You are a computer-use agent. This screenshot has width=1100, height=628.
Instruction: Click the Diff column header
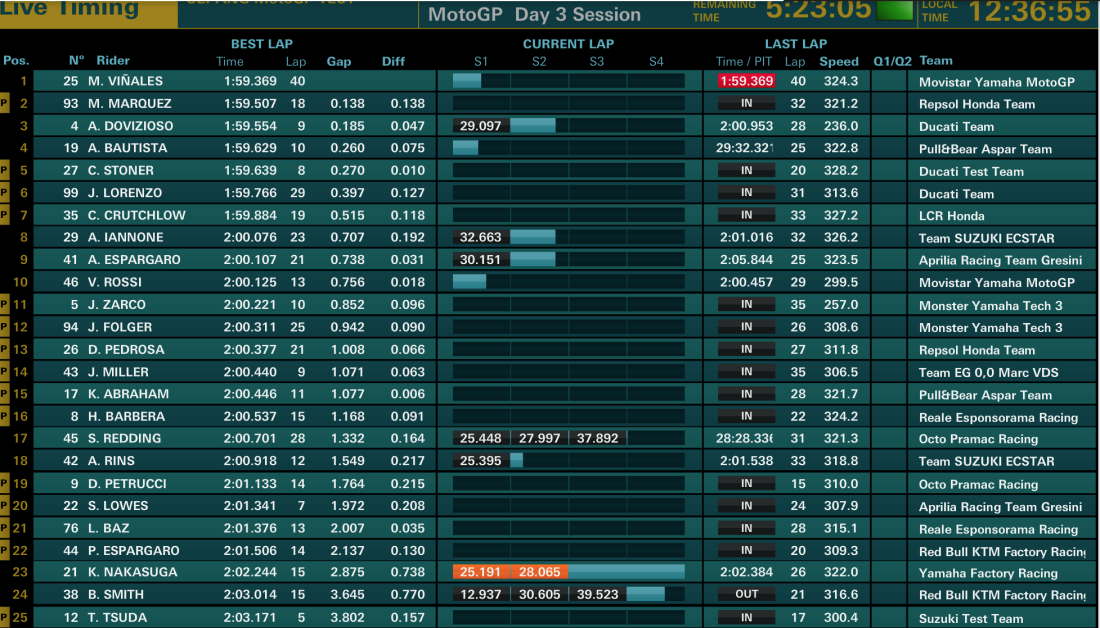point(394,62)
